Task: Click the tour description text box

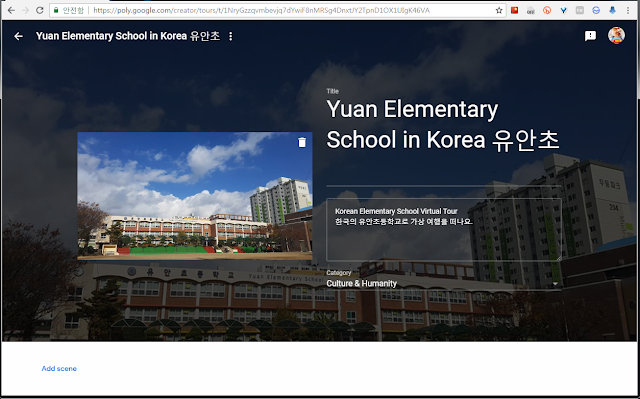Action: [444, 230]
